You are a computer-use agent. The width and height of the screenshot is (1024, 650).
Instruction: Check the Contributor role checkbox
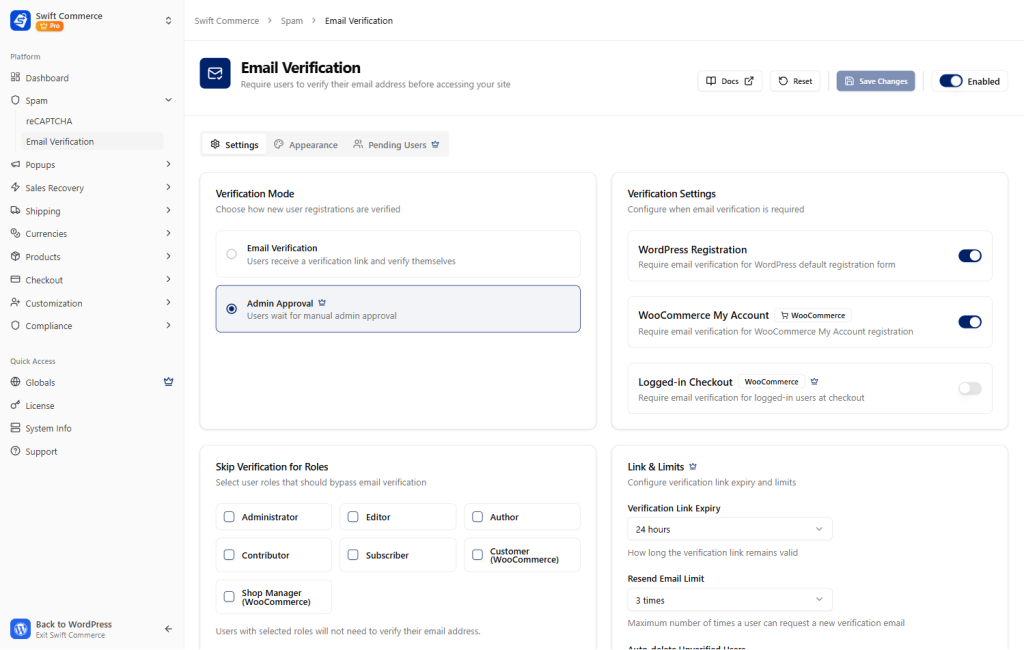229,555
